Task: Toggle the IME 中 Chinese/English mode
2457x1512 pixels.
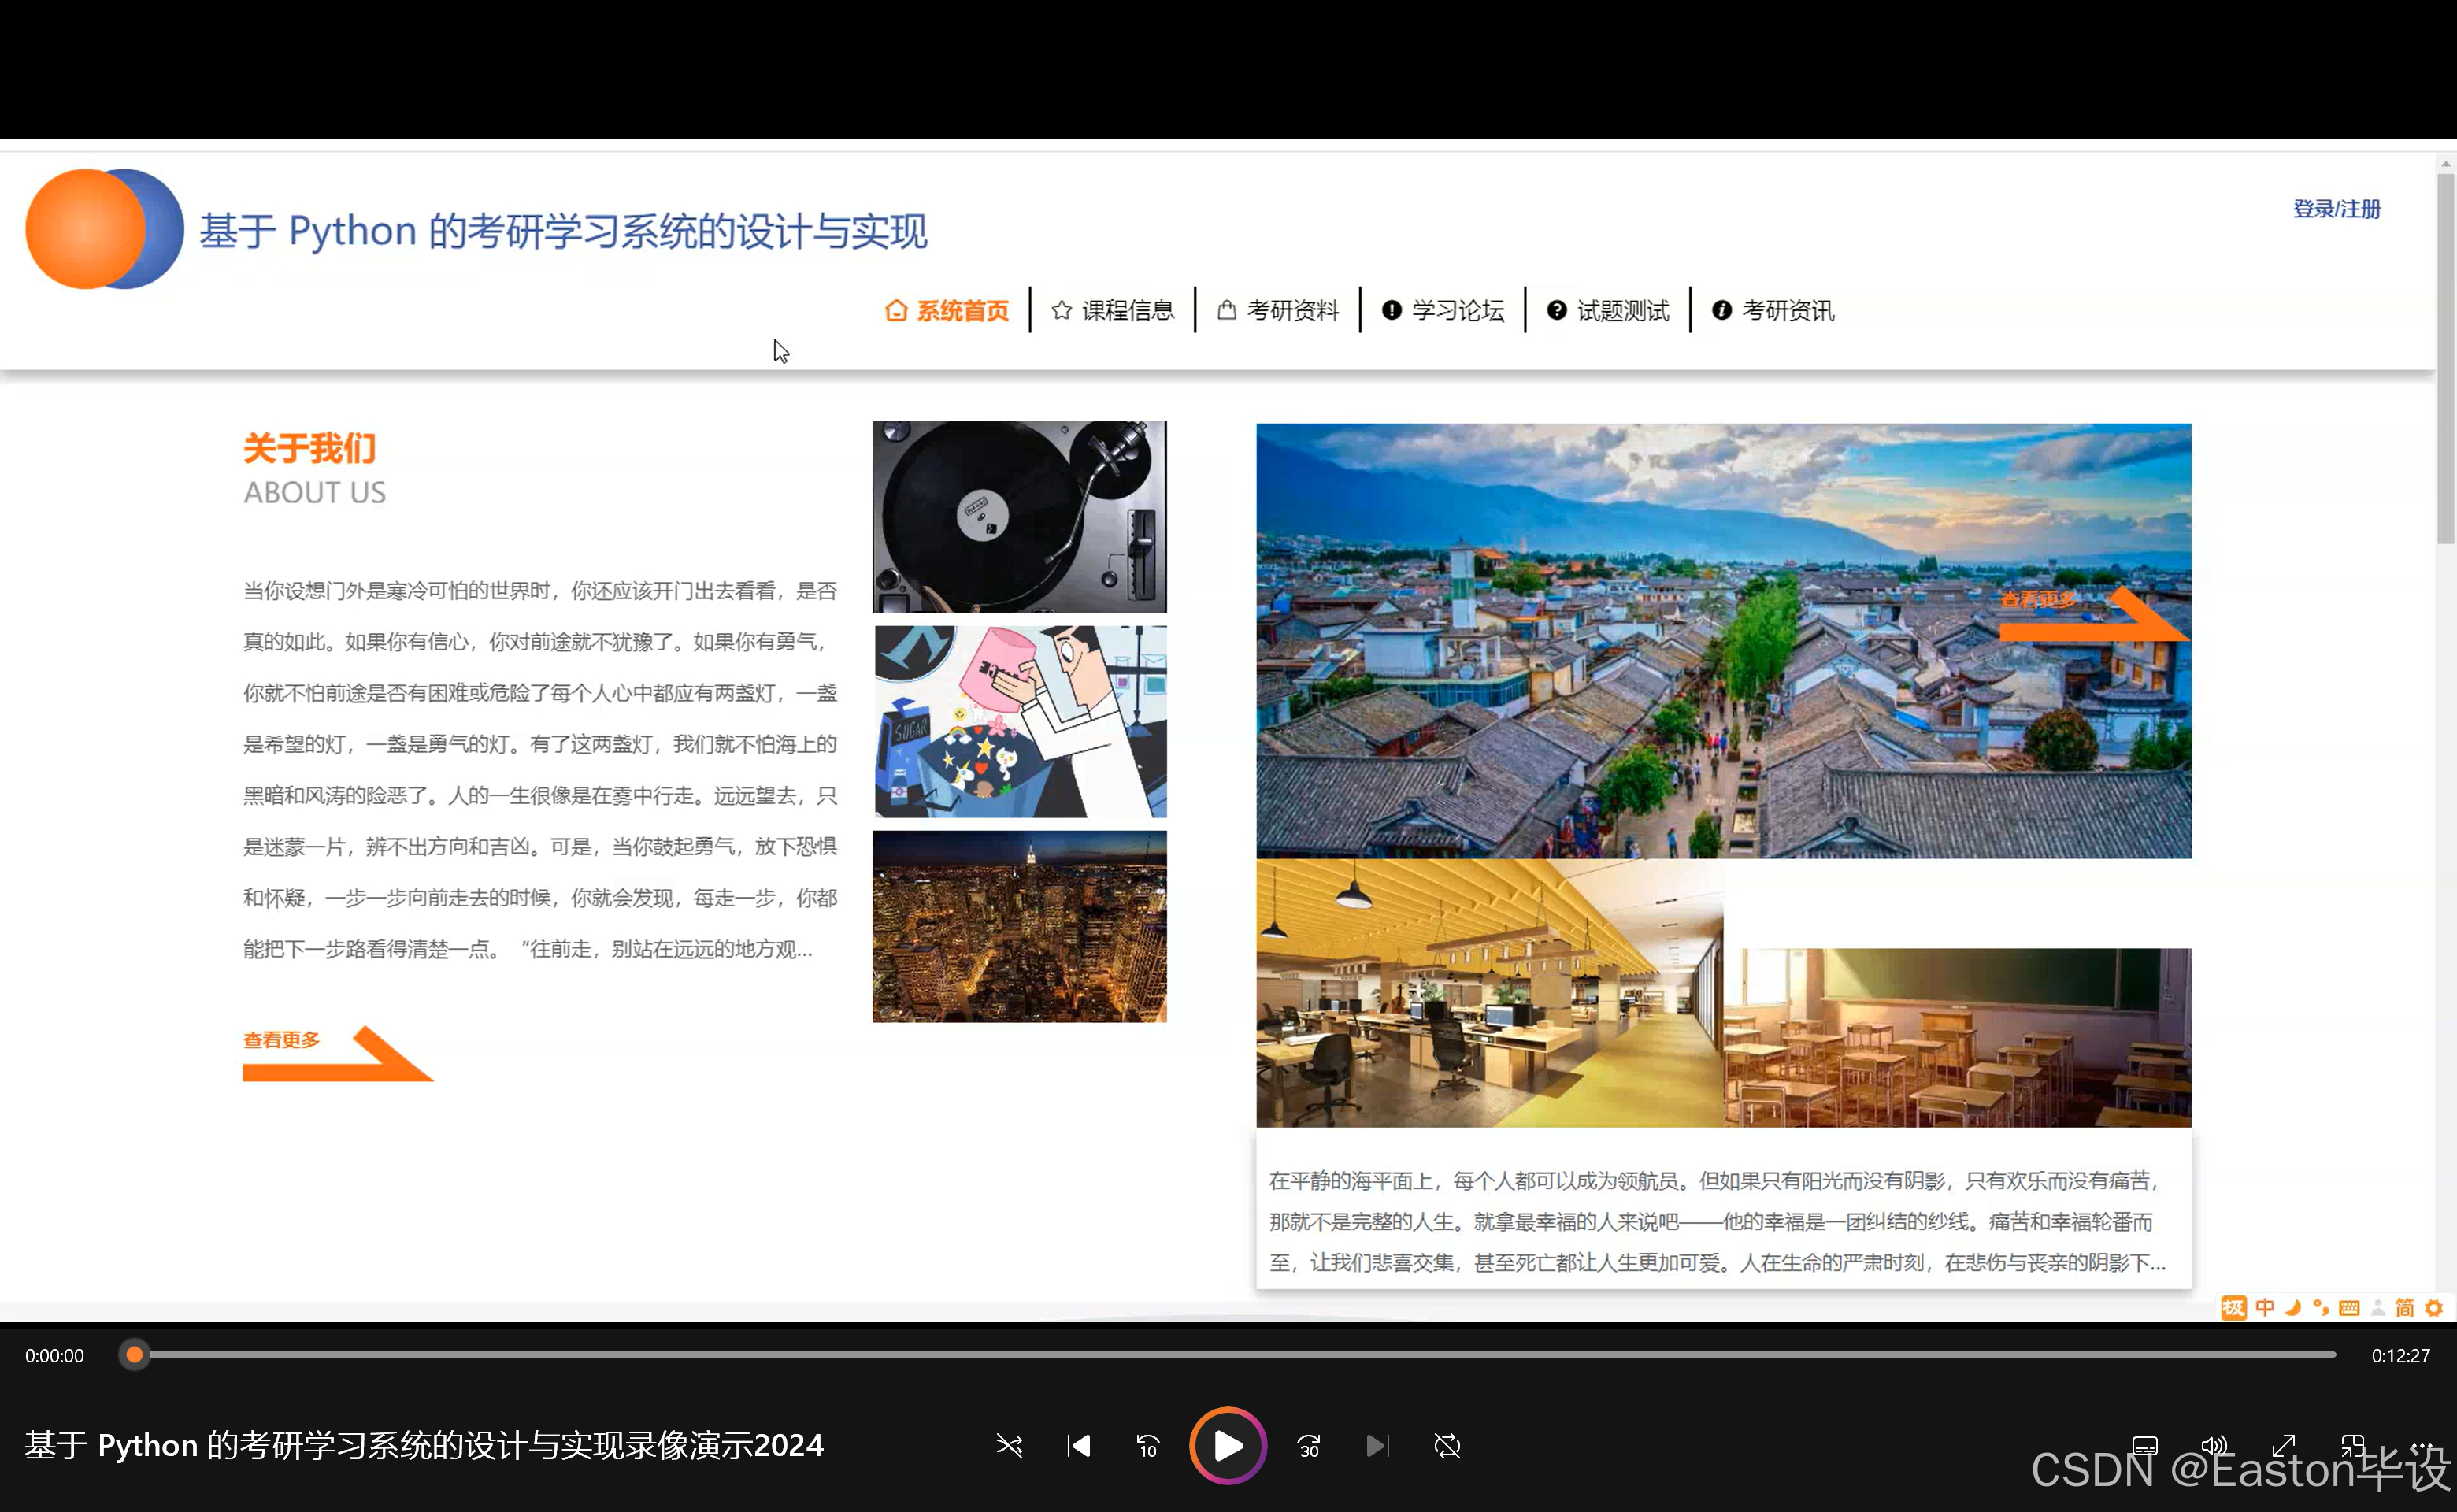Action: (2265, 1307)
